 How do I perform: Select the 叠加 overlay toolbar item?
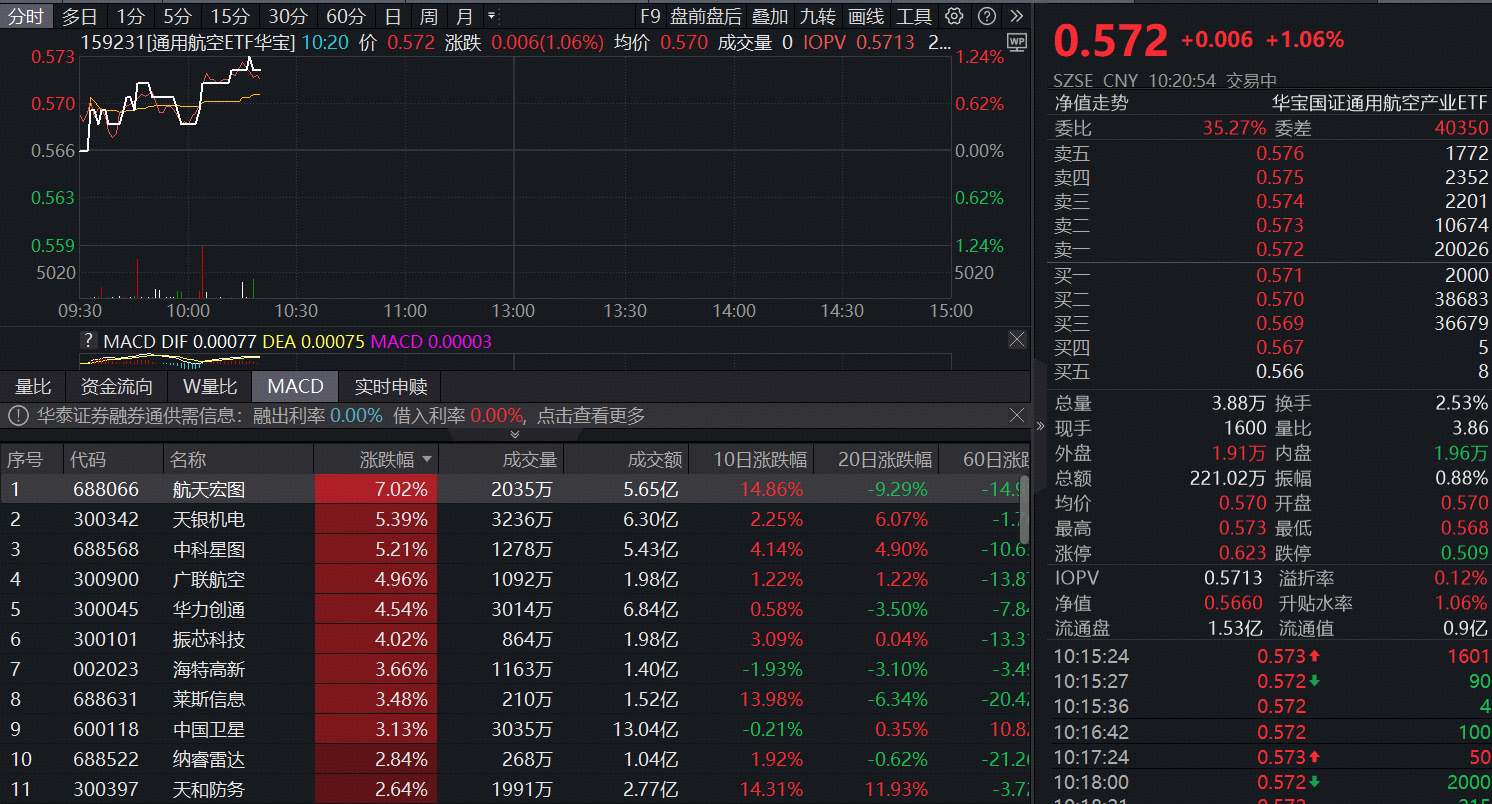[x=770, y=16]
